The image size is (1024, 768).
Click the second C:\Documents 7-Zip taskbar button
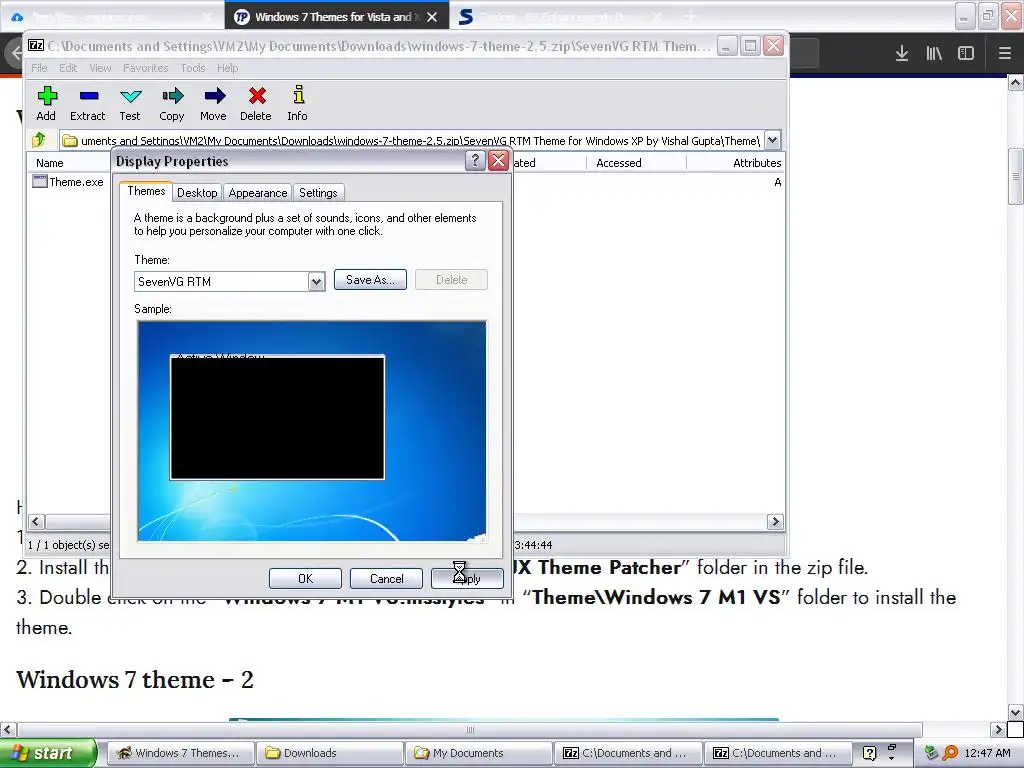[x=777, y=753]
